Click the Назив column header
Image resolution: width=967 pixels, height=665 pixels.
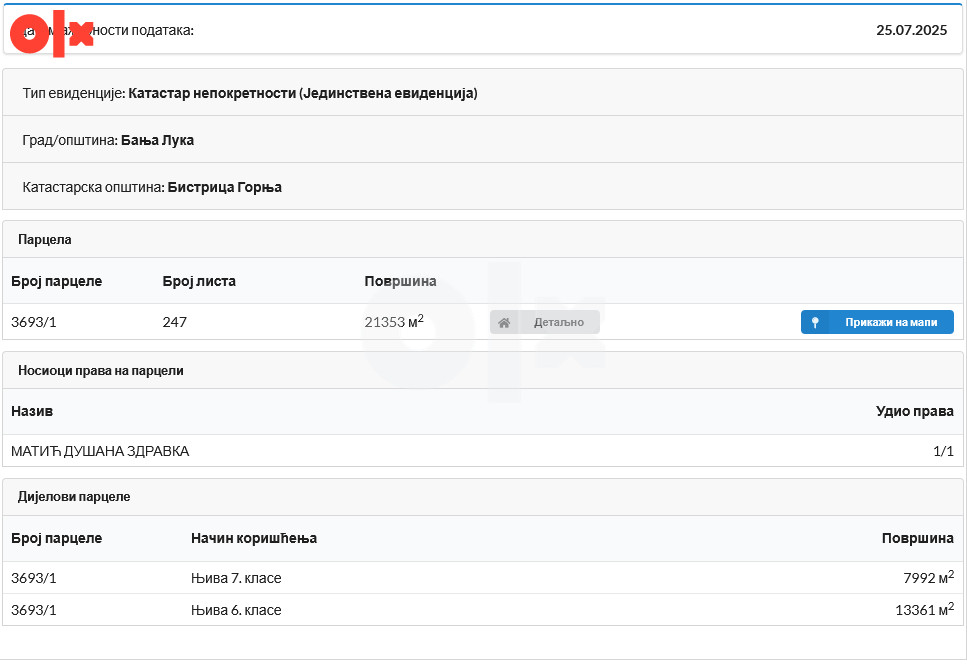(32, 411)
